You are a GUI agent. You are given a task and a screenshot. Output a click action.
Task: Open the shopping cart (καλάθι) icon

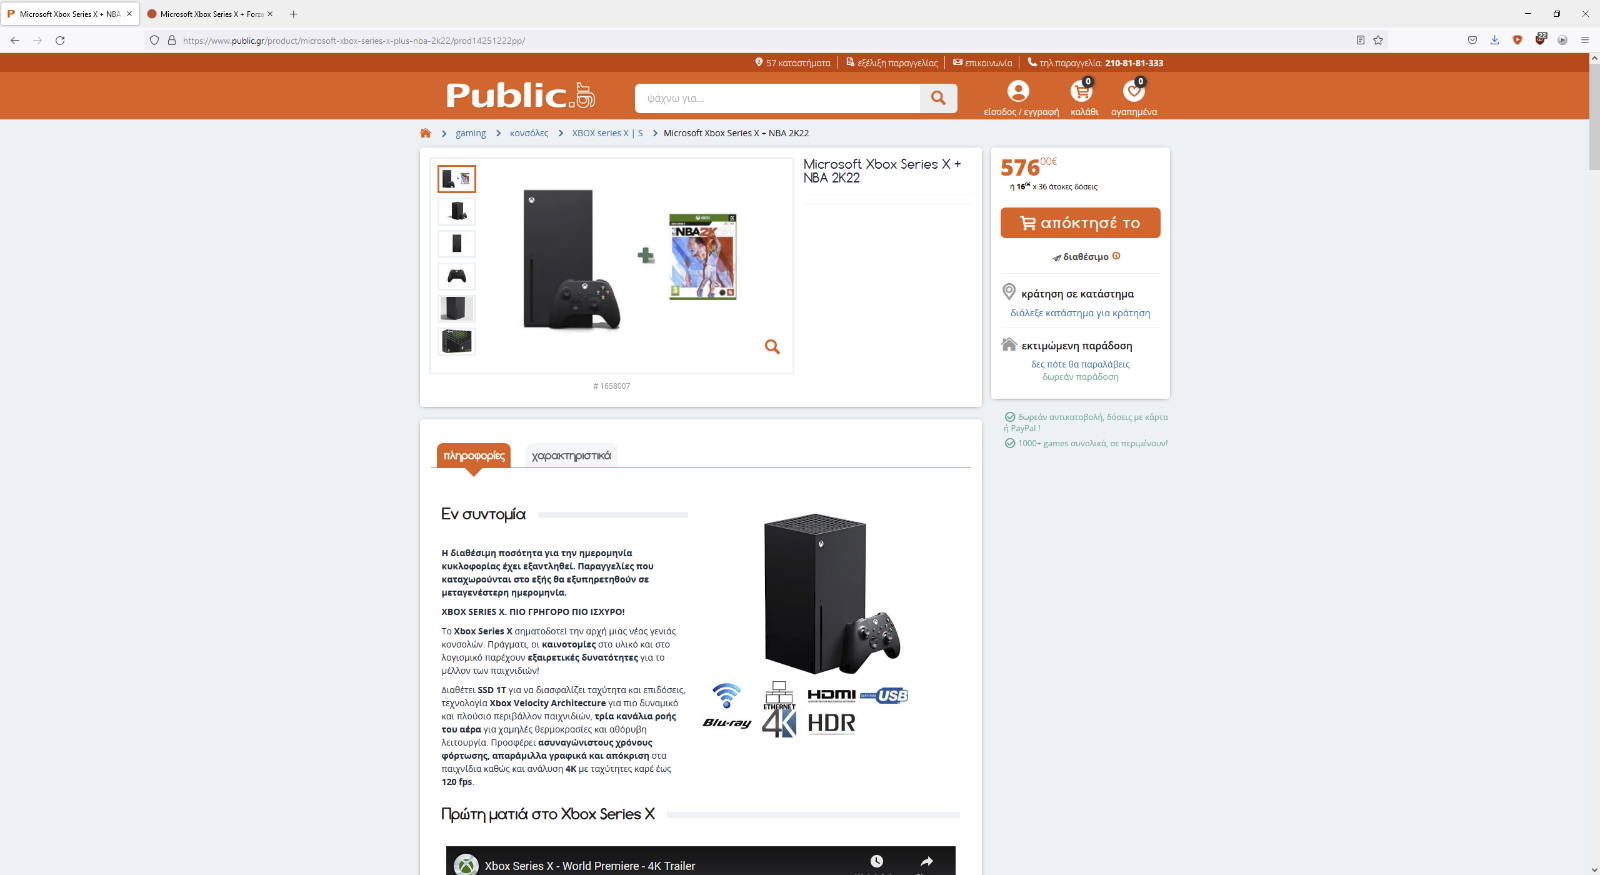[x=1082, y=92]
